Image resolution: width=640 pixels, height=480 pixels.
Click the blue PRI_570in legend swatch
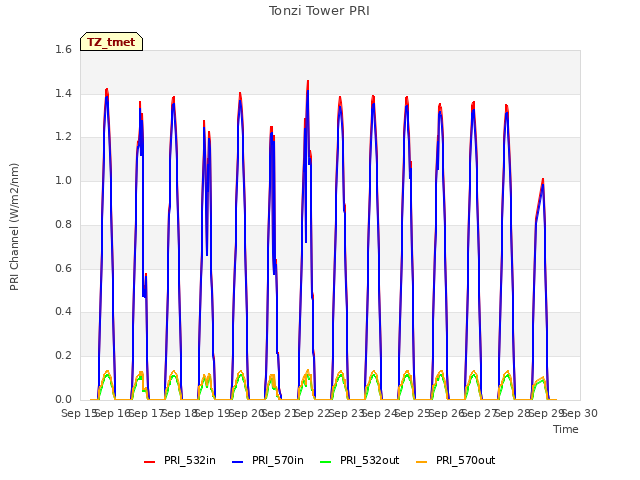point(238,462)
